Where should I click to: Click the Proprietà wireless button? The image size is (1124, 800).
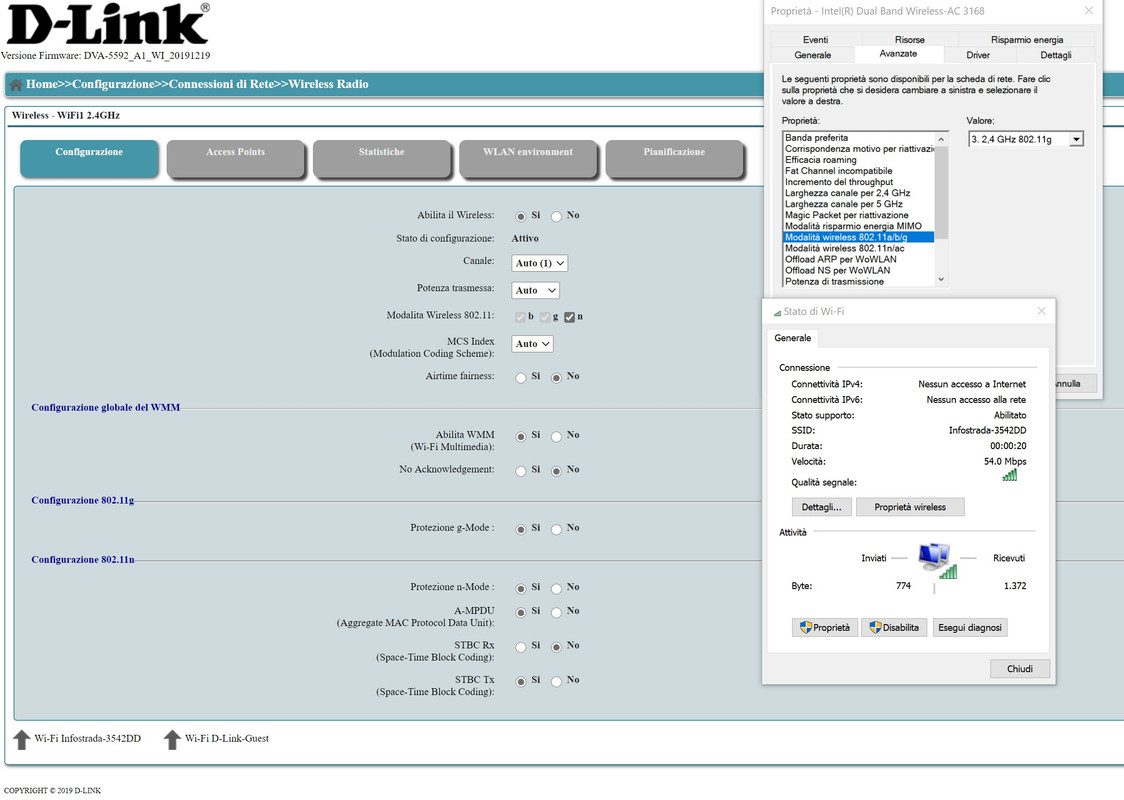point(910,507)
